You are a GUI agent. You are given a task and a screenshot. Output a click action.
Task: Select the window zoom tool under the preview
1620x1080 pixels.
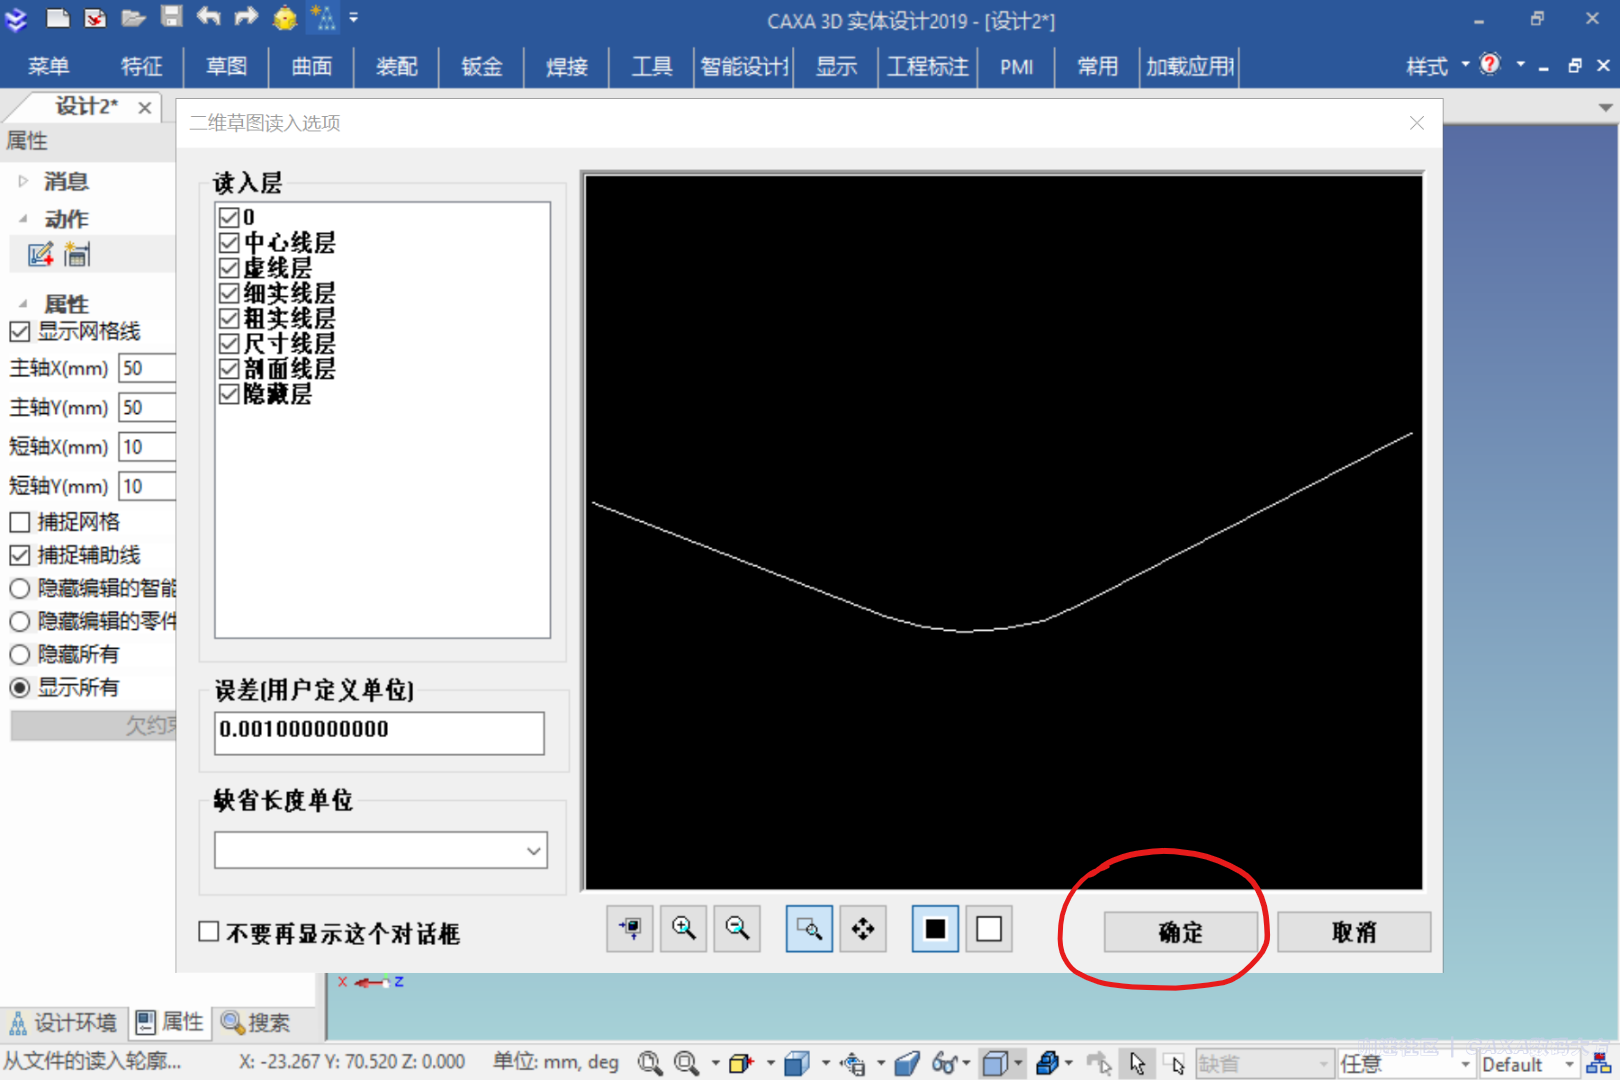tap(809, 929)
